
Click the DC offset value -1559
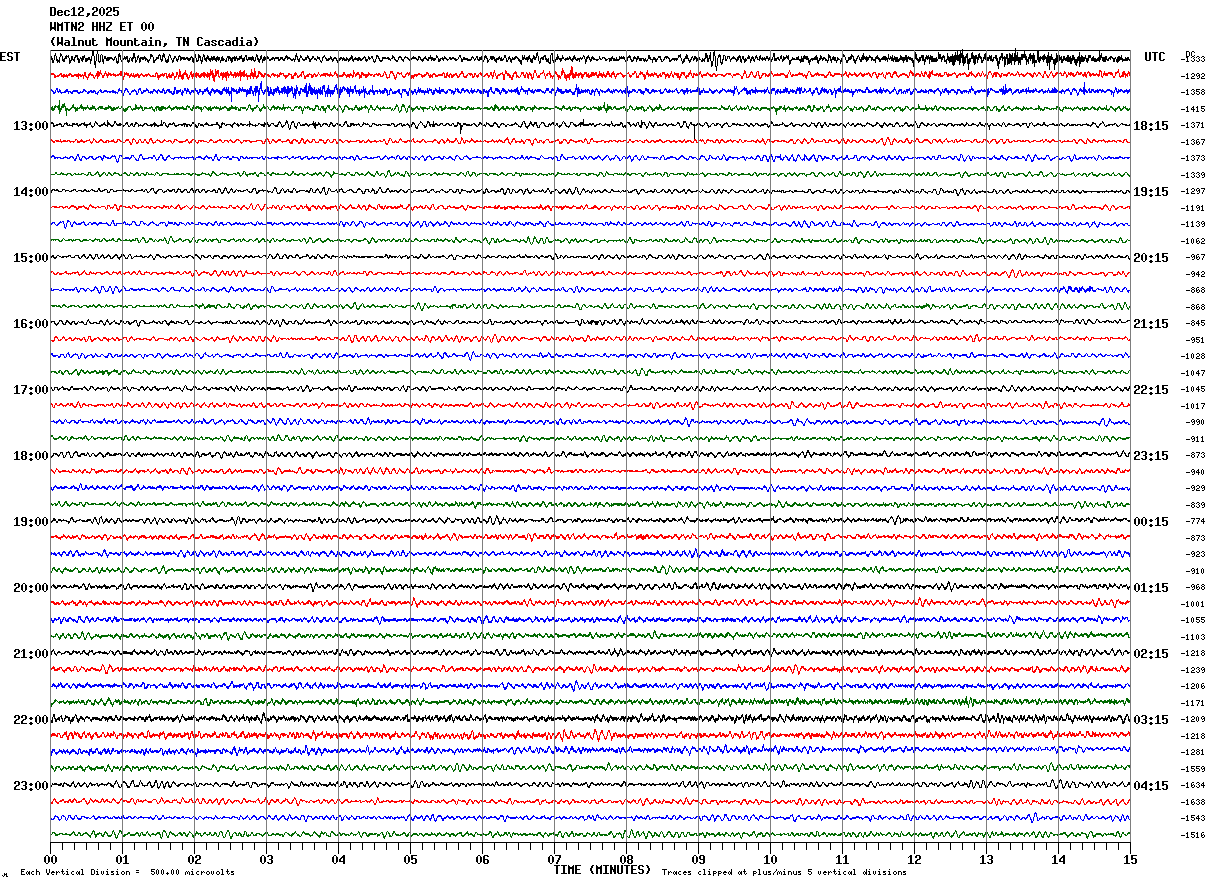(1193, 769)
